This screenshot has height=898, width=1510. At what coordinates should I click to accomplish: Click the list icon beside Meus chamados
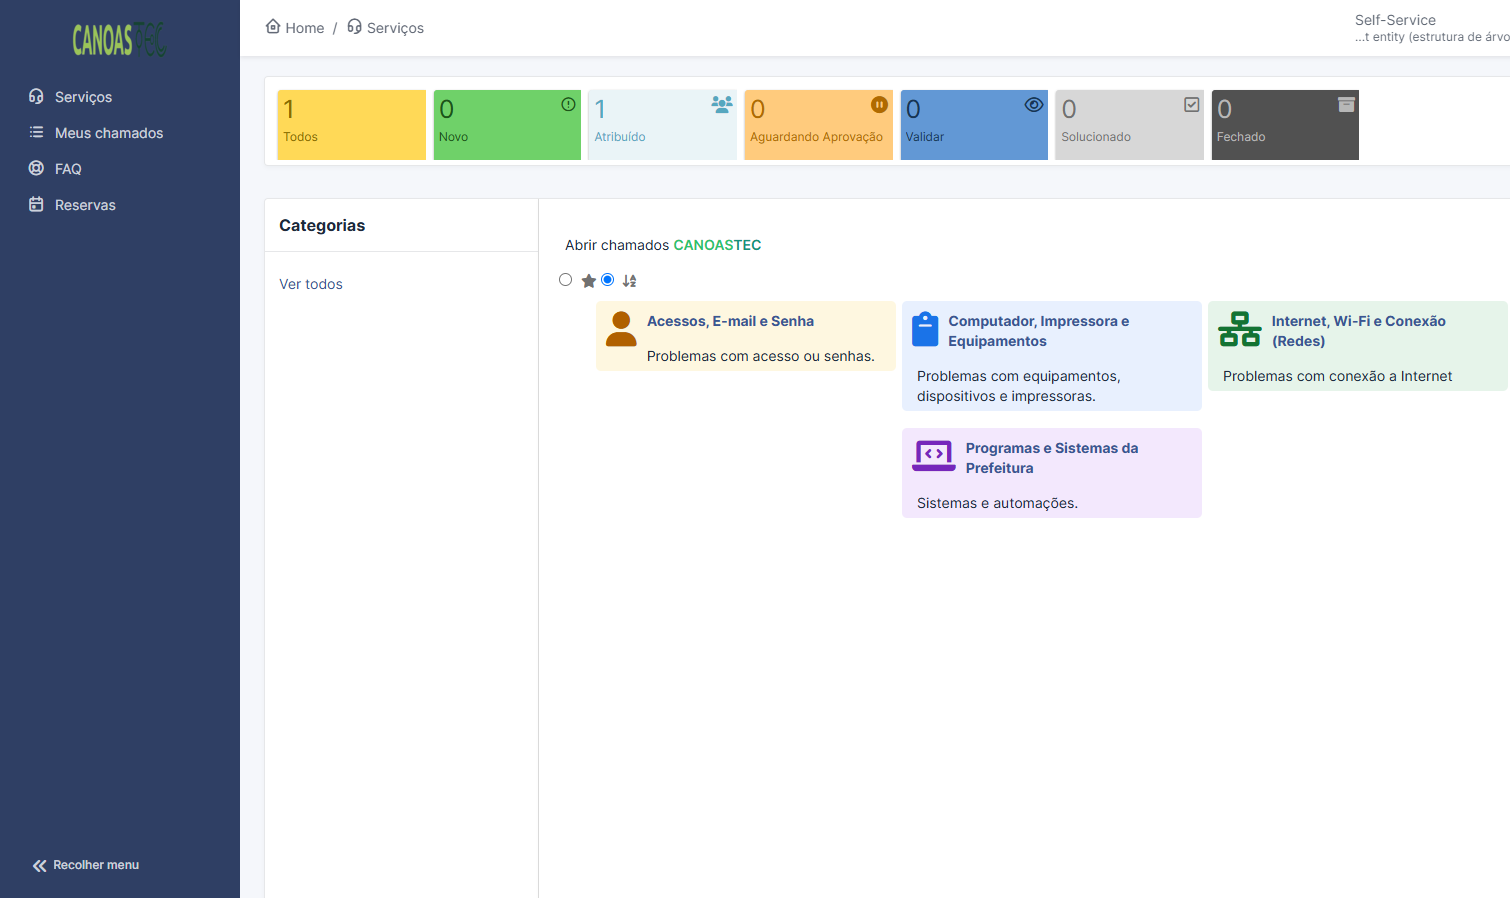pos(36,132)
